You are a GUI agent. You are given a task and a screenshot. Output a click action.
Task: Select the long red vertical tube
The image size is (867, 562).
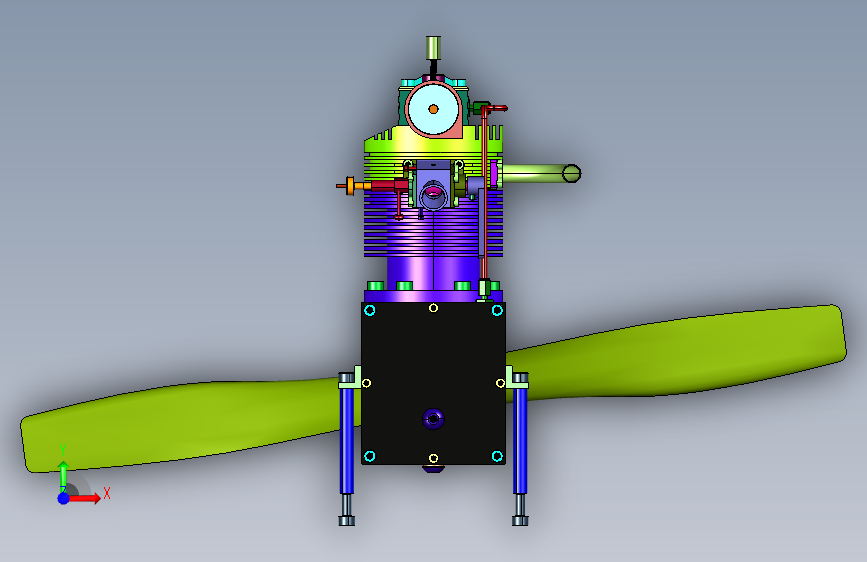point(484,194)
